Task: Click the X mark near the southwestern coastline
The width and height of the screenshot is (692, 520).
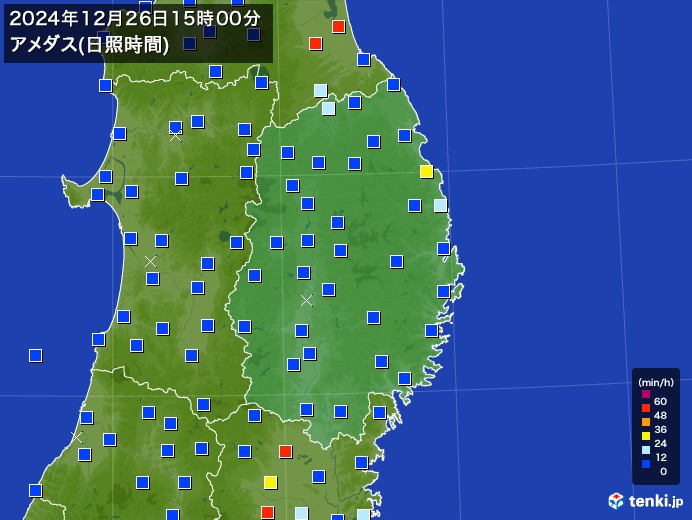Action: click(x=76, y=437)
